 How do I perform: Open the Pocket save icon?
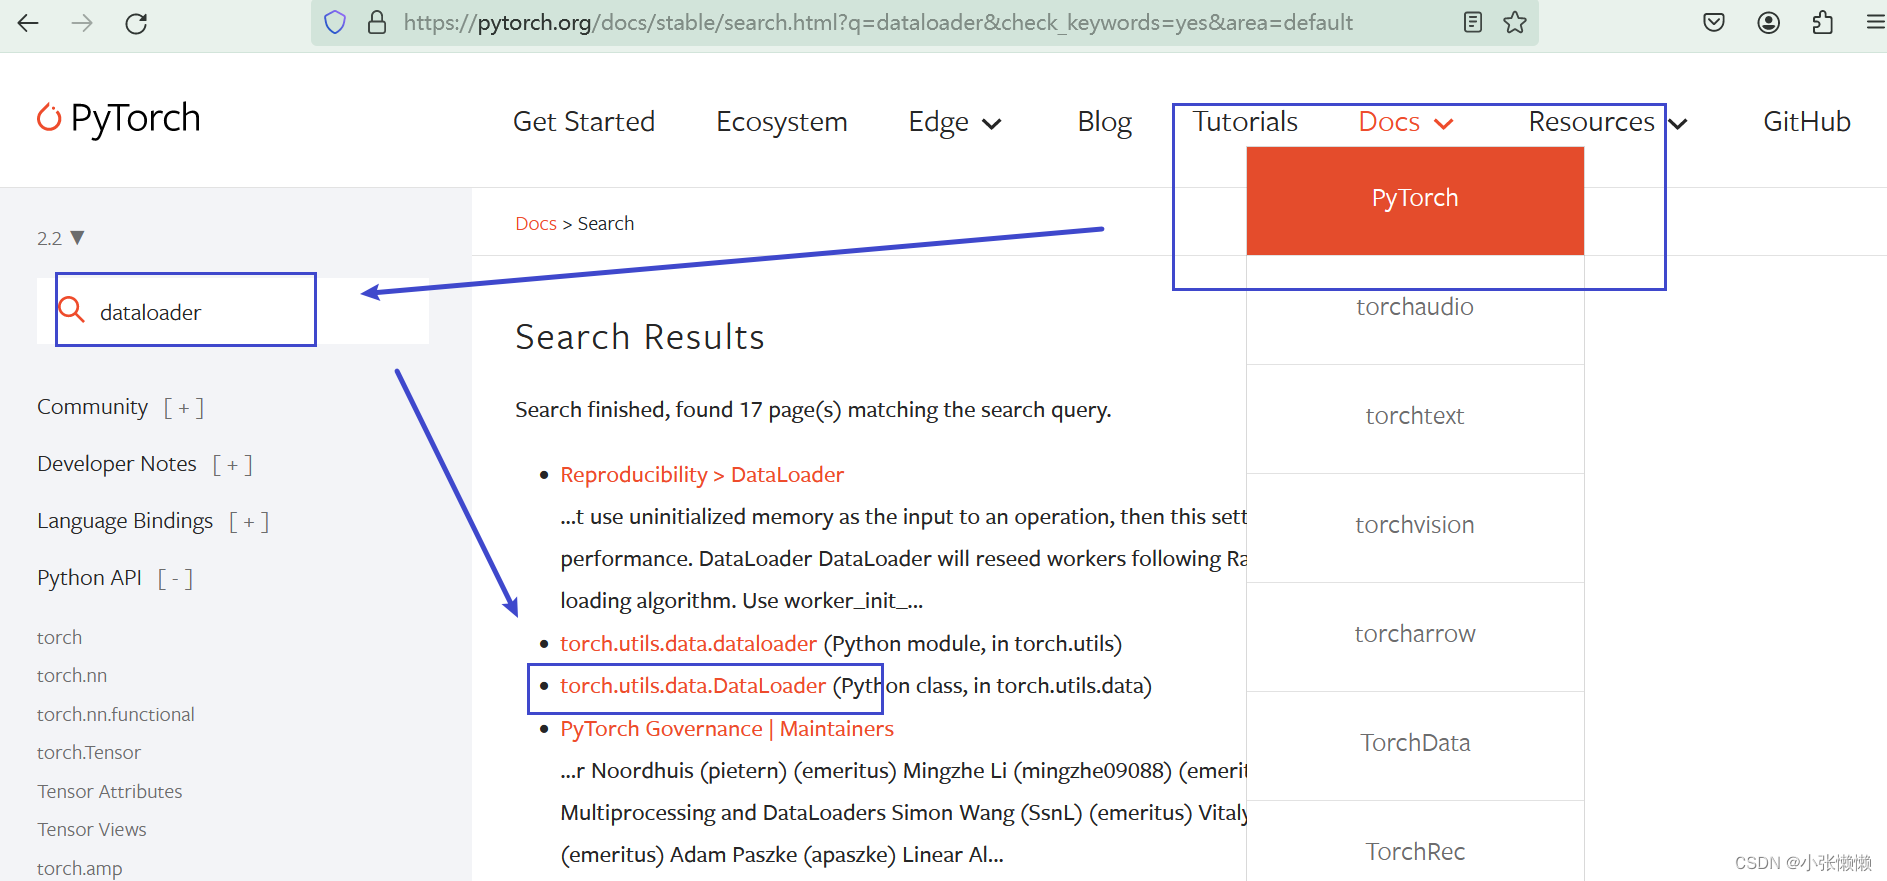[x=1714, y=22]
